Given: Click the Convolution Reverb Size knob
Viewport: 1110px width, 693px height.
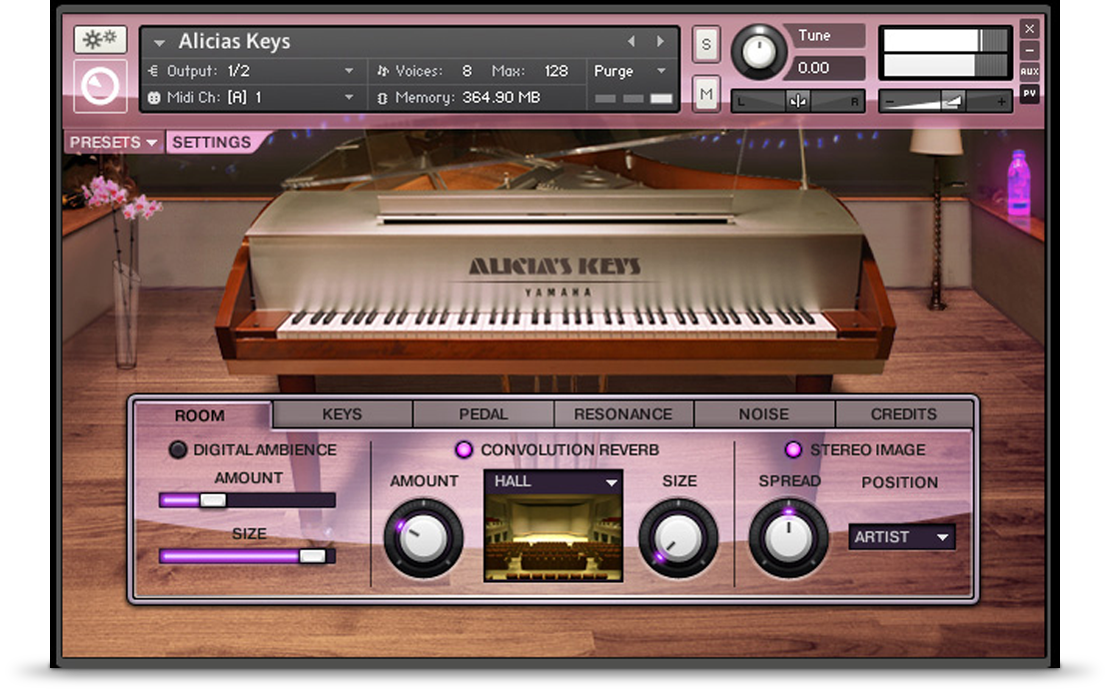Looking at the screenshot, I should tap(678, 538).
